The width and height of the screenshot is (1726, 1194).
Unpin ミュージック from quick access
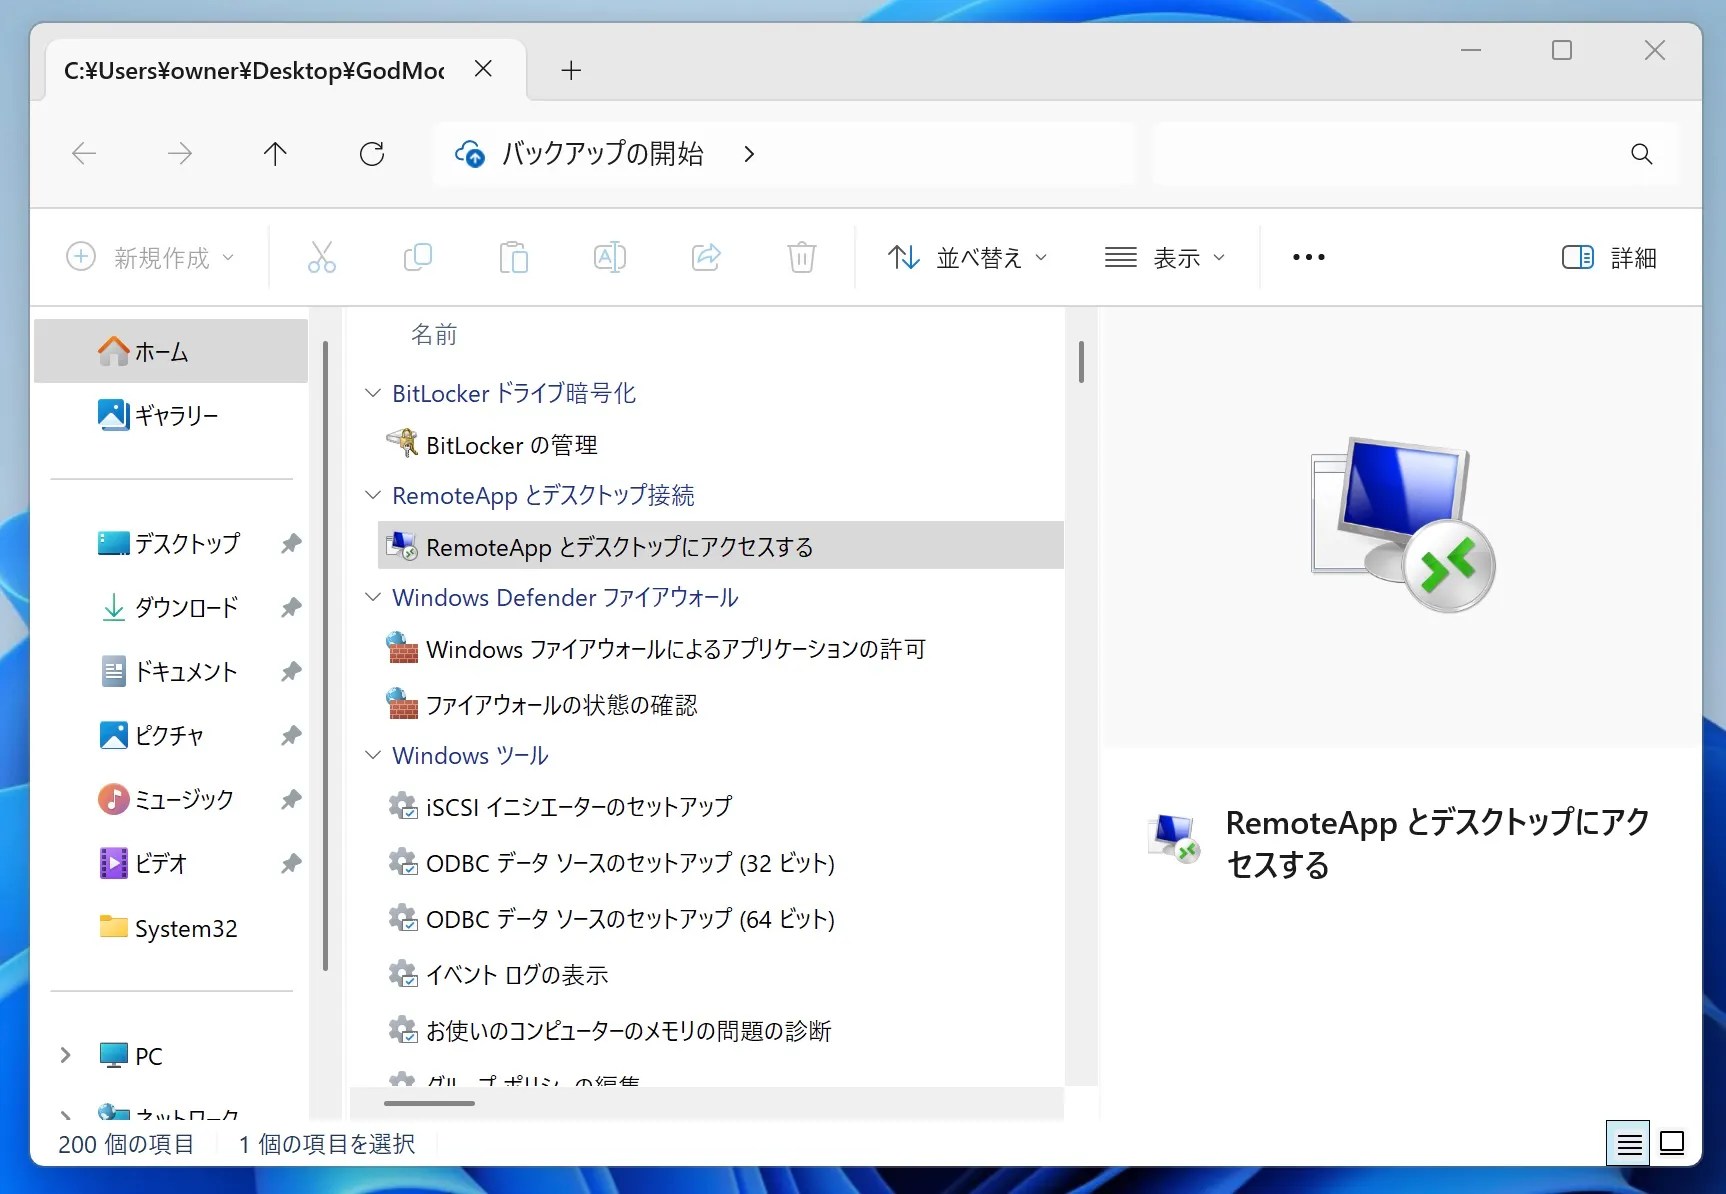pos(291,799)
